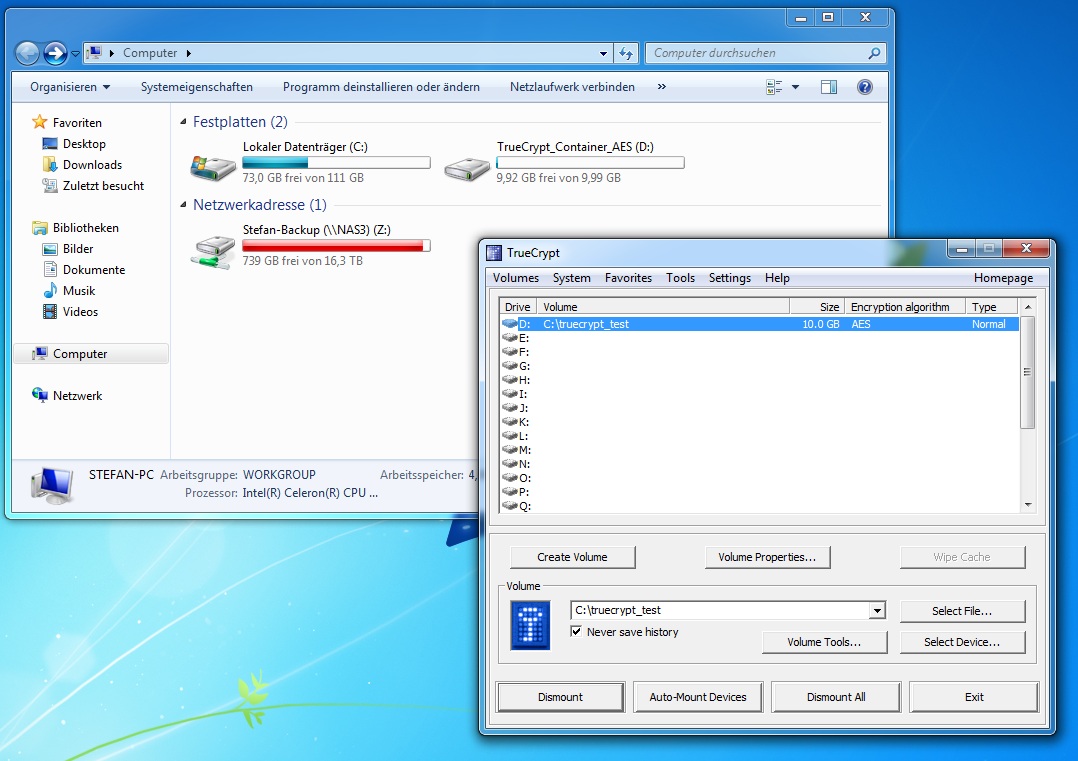This screenshot has height=761, width=1078.
Task: Click Programm deinstallieren oder ändern
Action: (381, 87)
